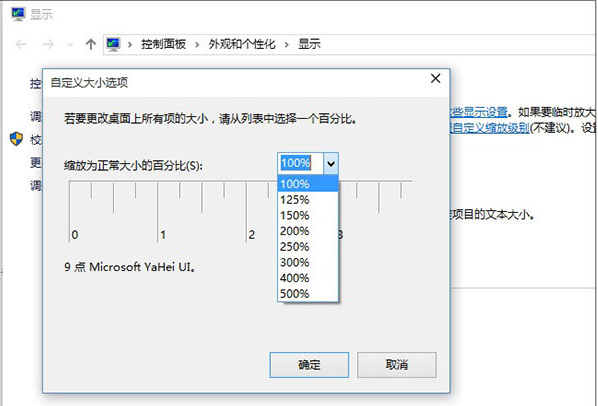The height and width of the screenshot is (406, 598).
Task: Expand chevron after 控制面板 in breadcrumb
Action: click(x=197, y=45)
